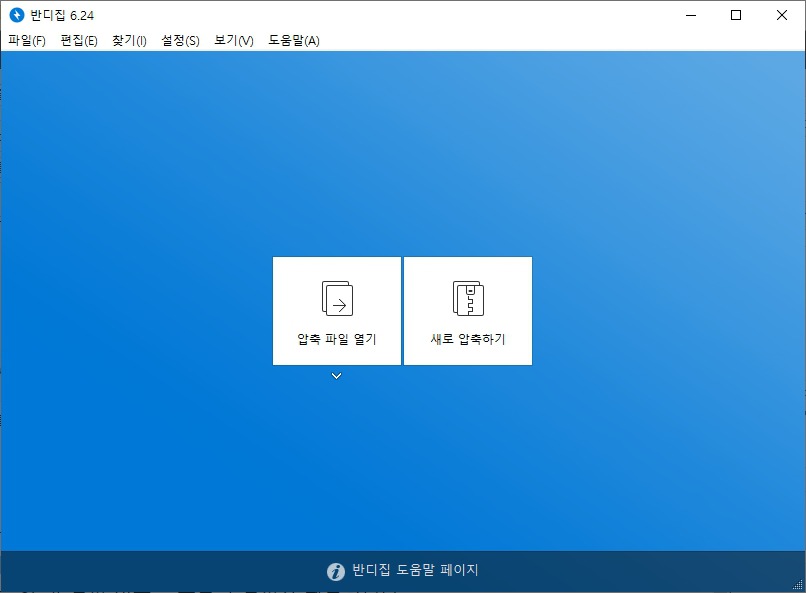This screenshot has height=593, width=806.
Task: Click the 압축 파일 열기 tile
Action: (337, 311)
